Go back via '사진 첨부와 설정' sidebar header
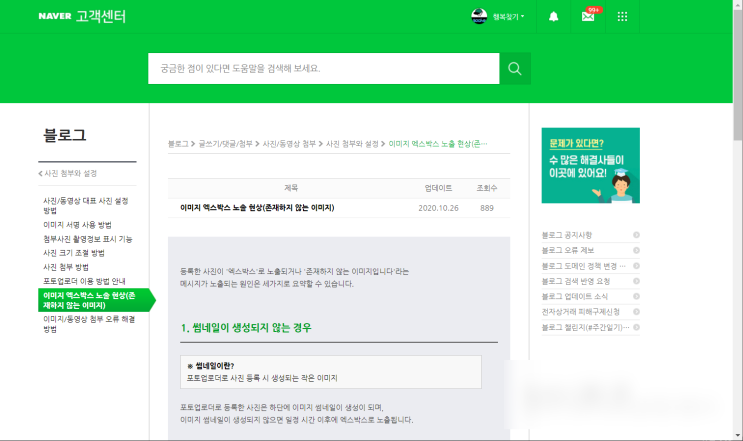Viewport: 743px width, 441px height. tap(68, 173)
